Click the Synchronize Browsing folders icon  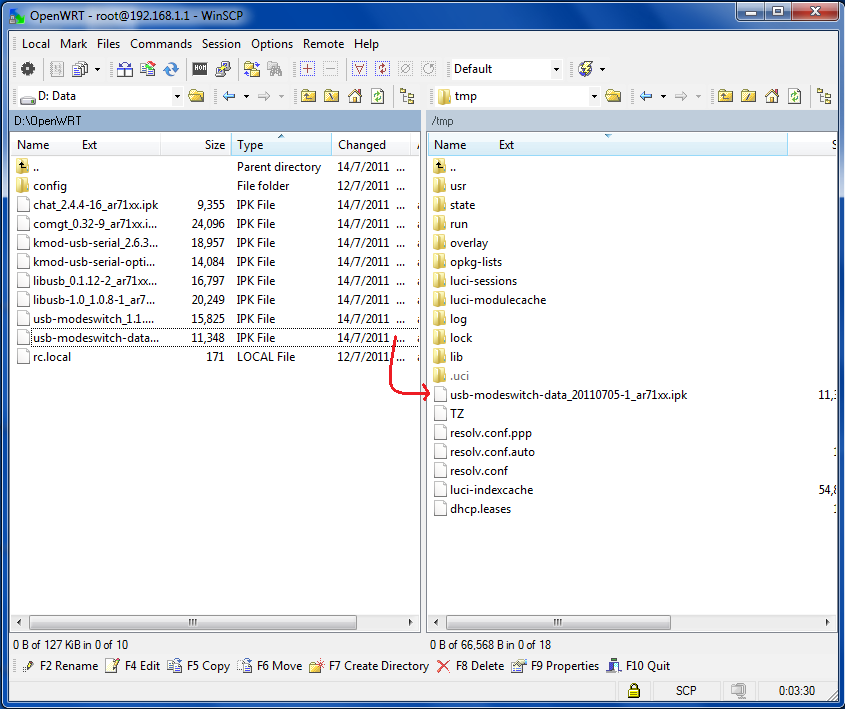point(252,69)
